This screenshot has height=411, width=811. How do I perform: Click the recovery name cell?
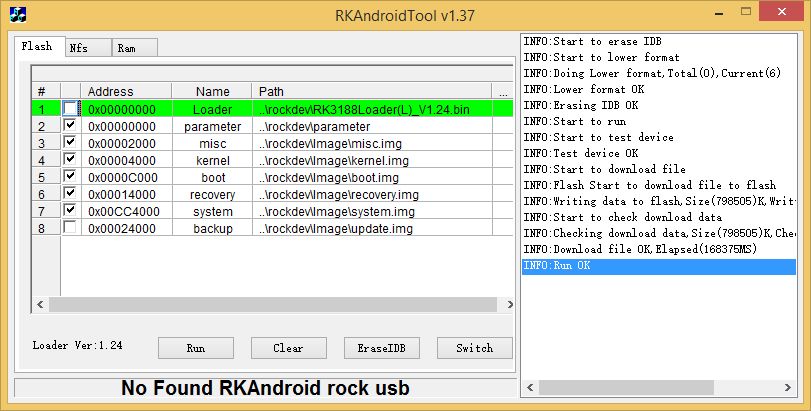(212, 194)
